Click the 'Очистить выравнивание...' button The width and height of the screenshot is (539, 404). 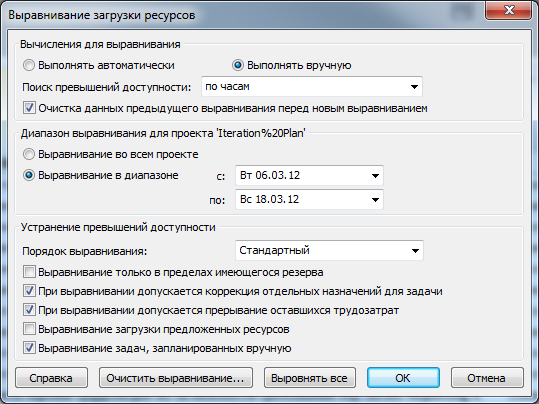click(176, 378)
